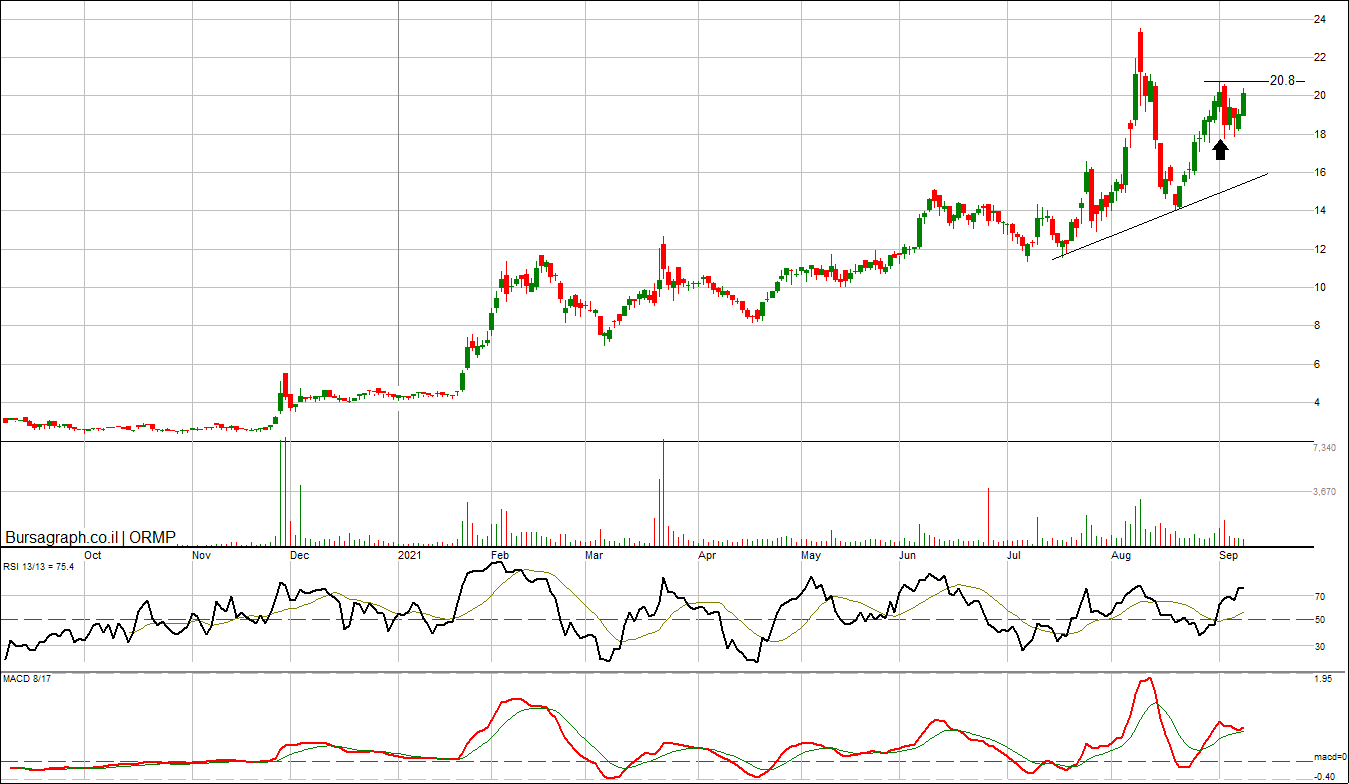This screenshot has height=784, width=1349.
Task: Click the 12 price axis label
Action: coord(1319,250)
